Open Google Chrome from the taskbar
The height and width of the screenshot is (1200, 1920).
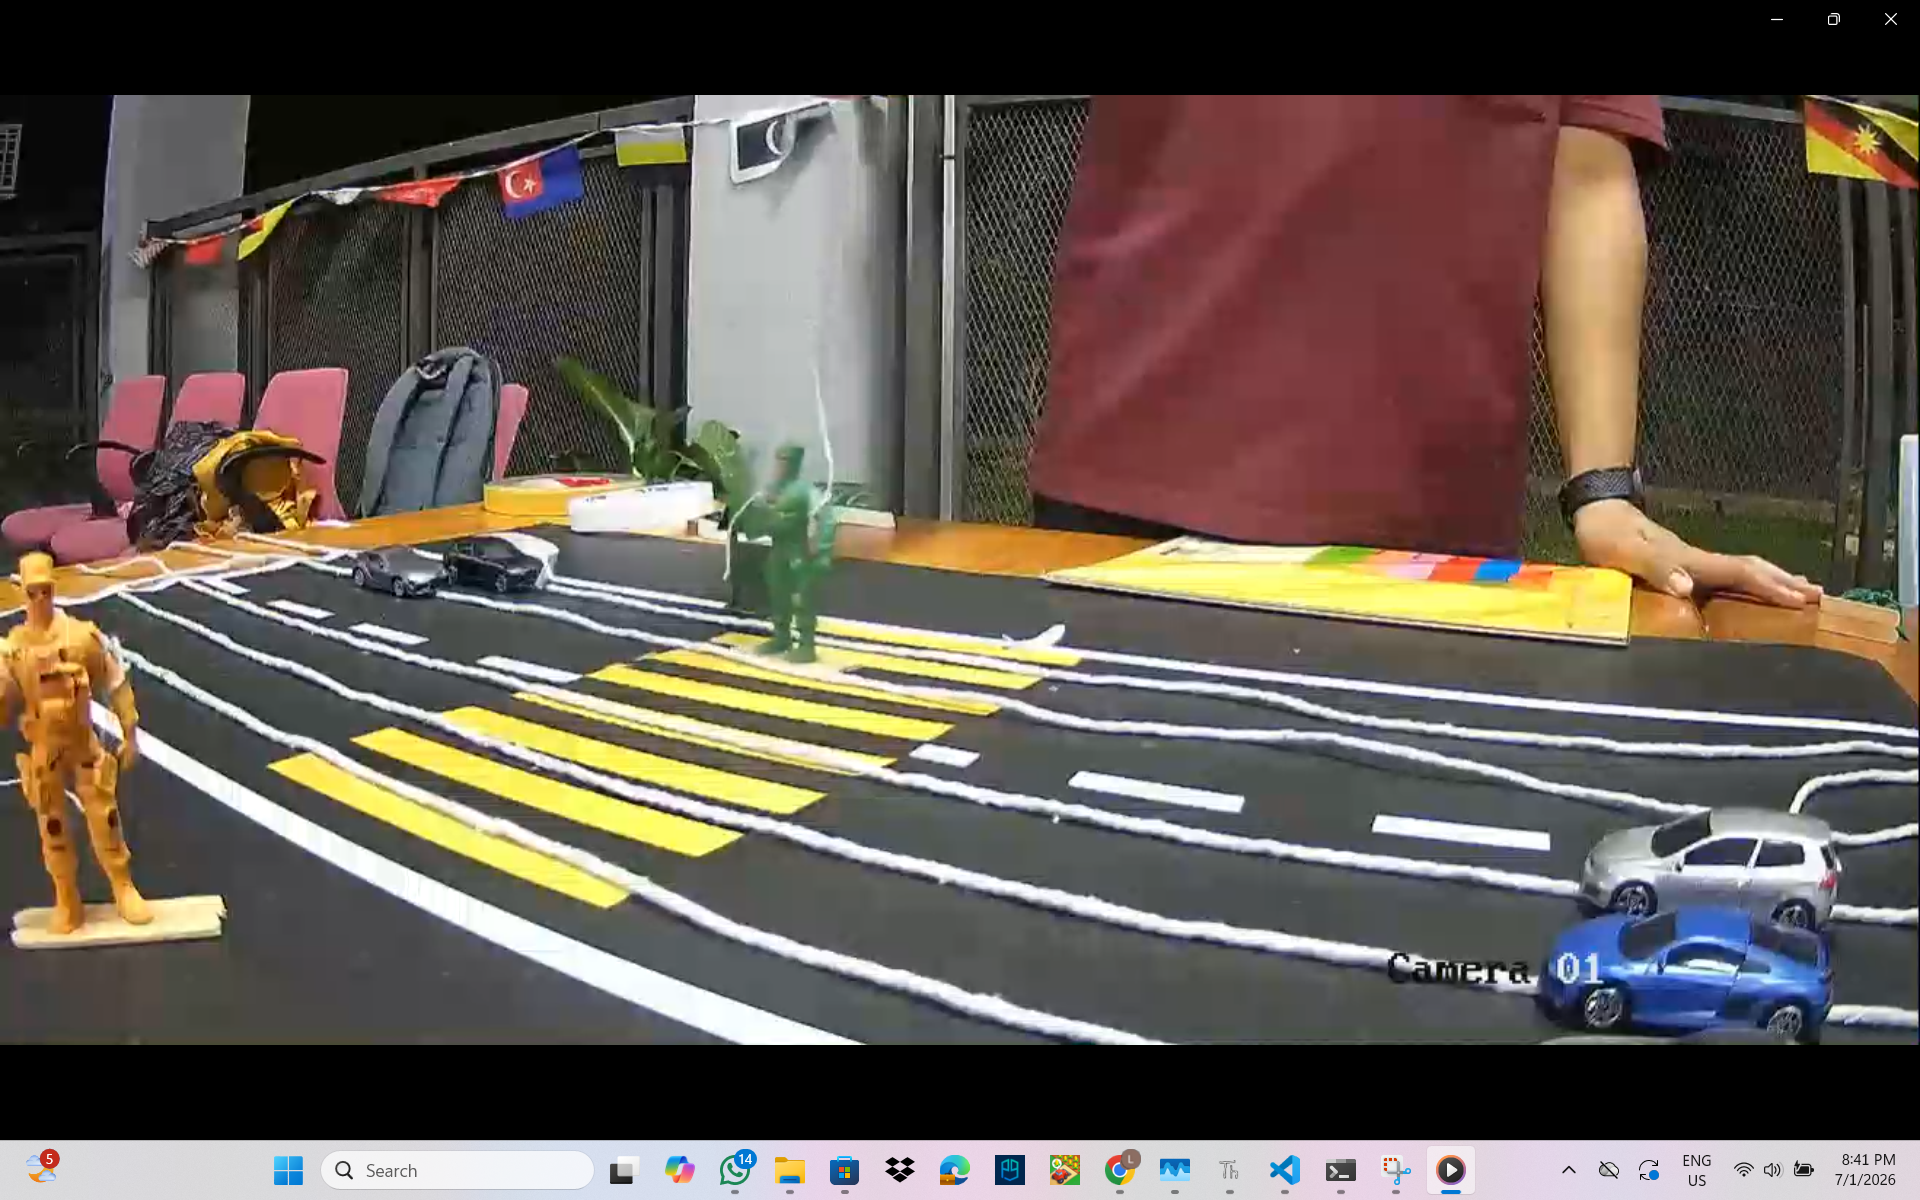point(1120,1170)
